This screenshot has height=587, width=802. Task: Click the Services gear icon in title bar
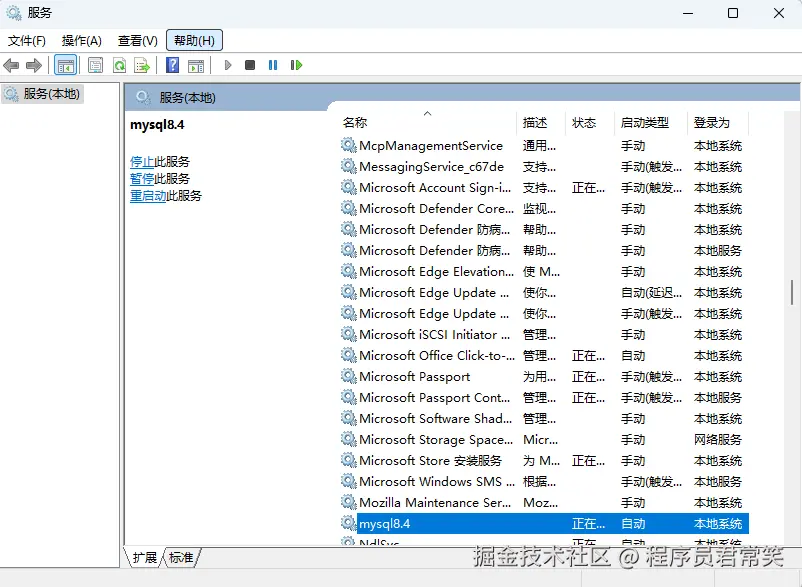[13, 13]
